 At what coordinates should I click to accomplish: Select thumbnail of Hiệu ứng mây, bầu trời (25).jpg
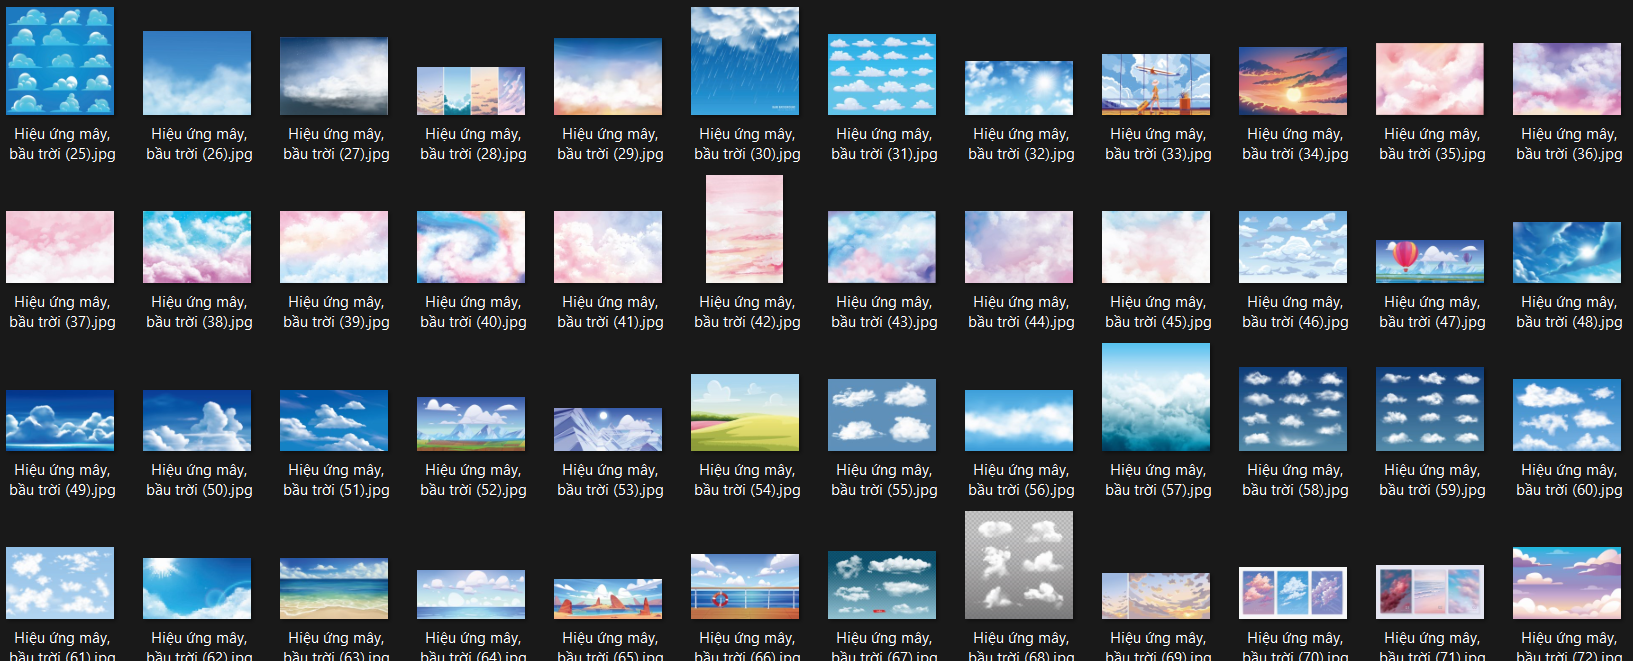tap(60, 61)
